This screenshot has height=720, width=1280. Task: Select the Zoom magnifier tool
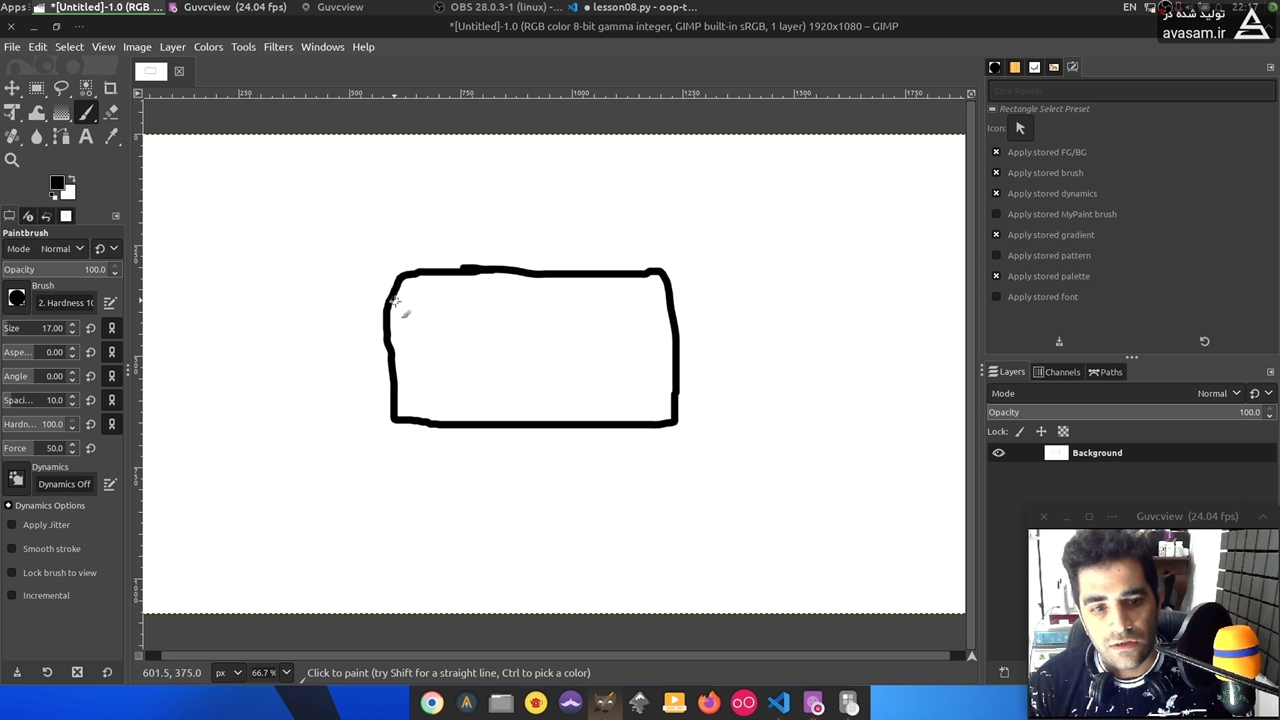click(x=12, y=160)
